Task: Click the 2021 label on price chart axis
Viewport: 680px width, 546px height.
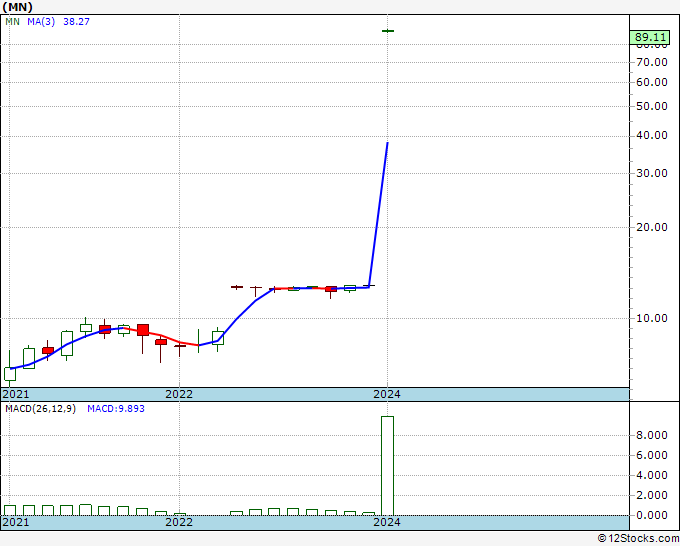Action: [x=16, y=394]
